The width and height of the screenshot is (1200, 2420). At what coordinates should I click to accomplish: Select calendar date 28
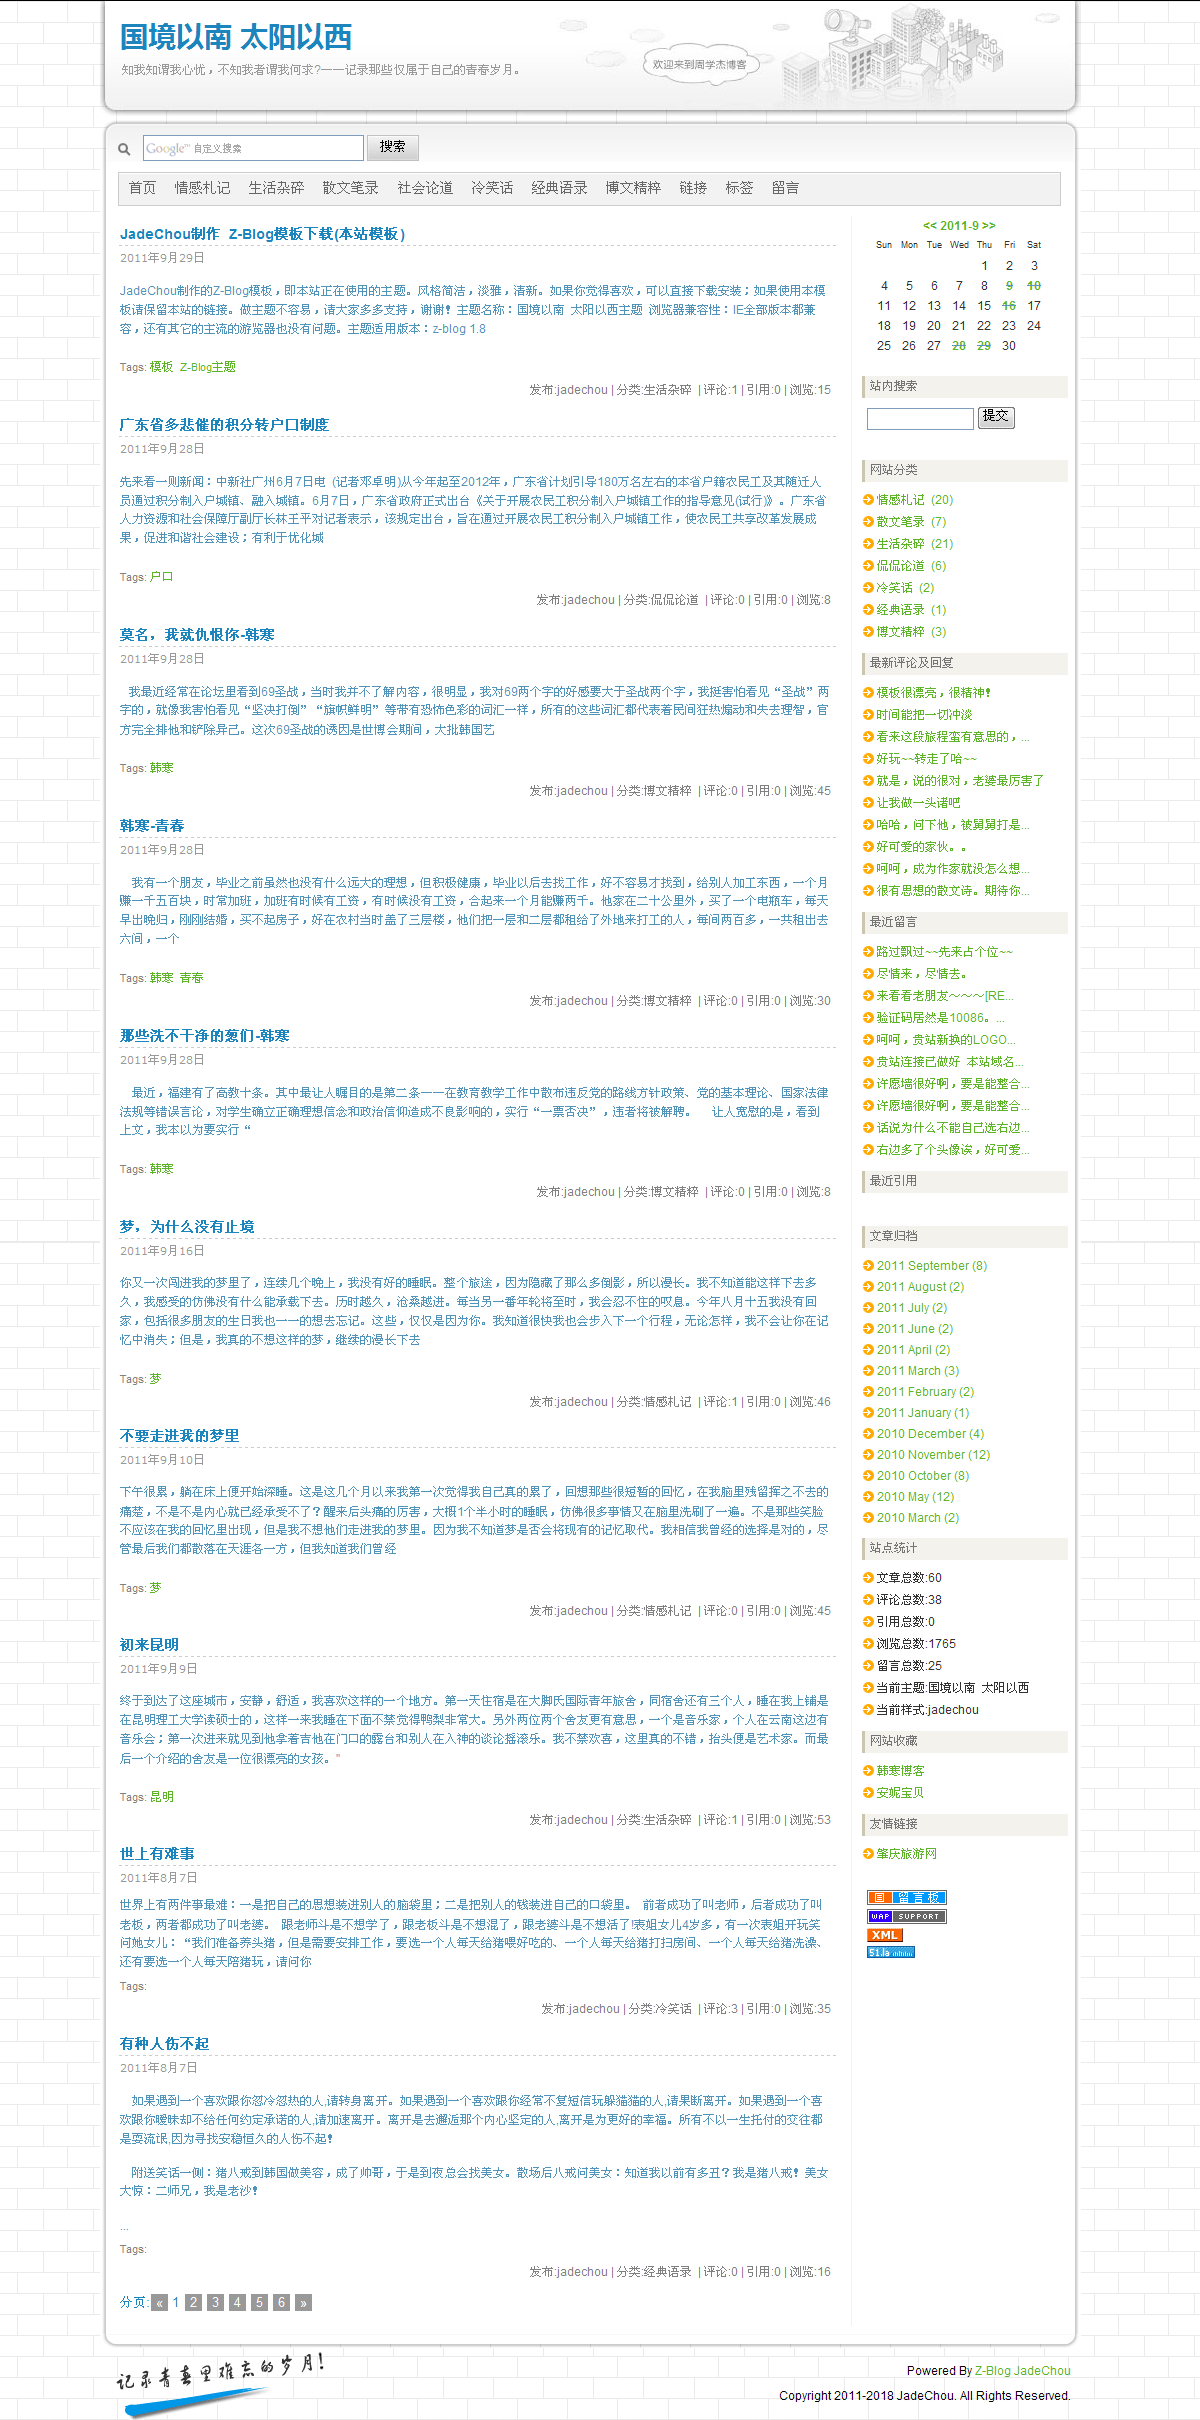(x=959, y=346)
